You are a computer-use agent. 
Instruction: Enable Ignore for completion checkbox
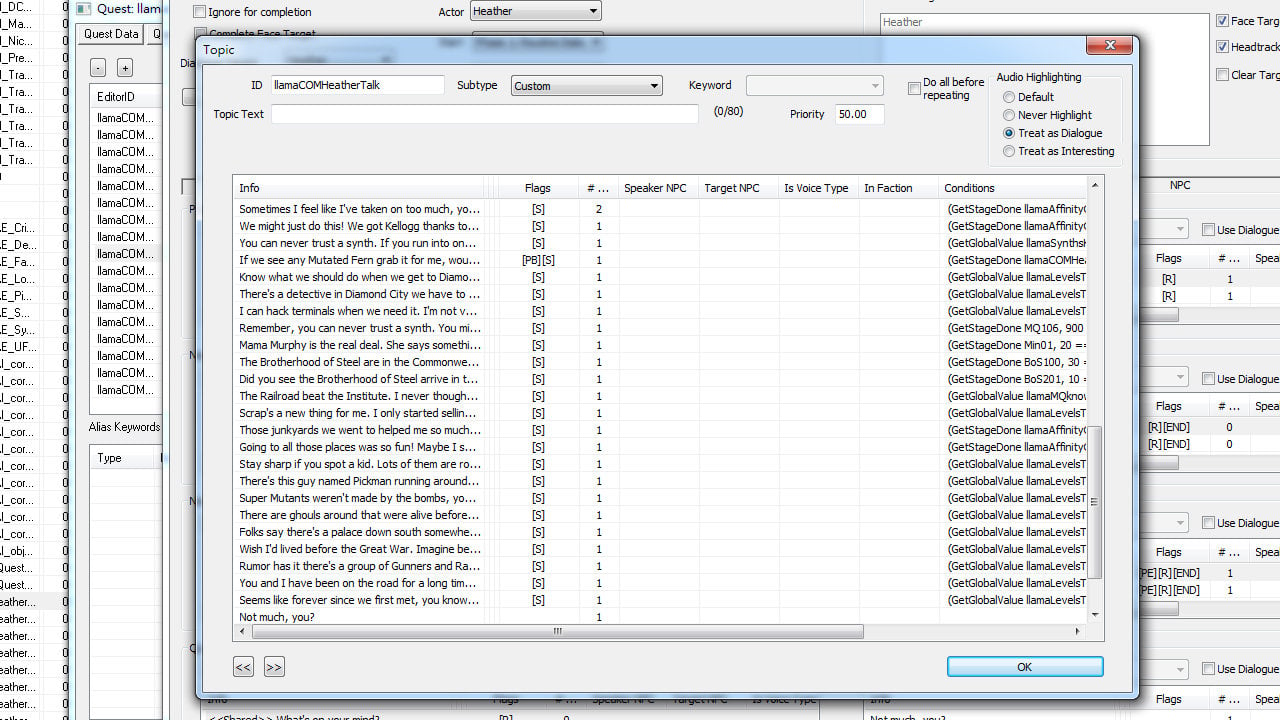pyautogui.click(x=200, y=12)
